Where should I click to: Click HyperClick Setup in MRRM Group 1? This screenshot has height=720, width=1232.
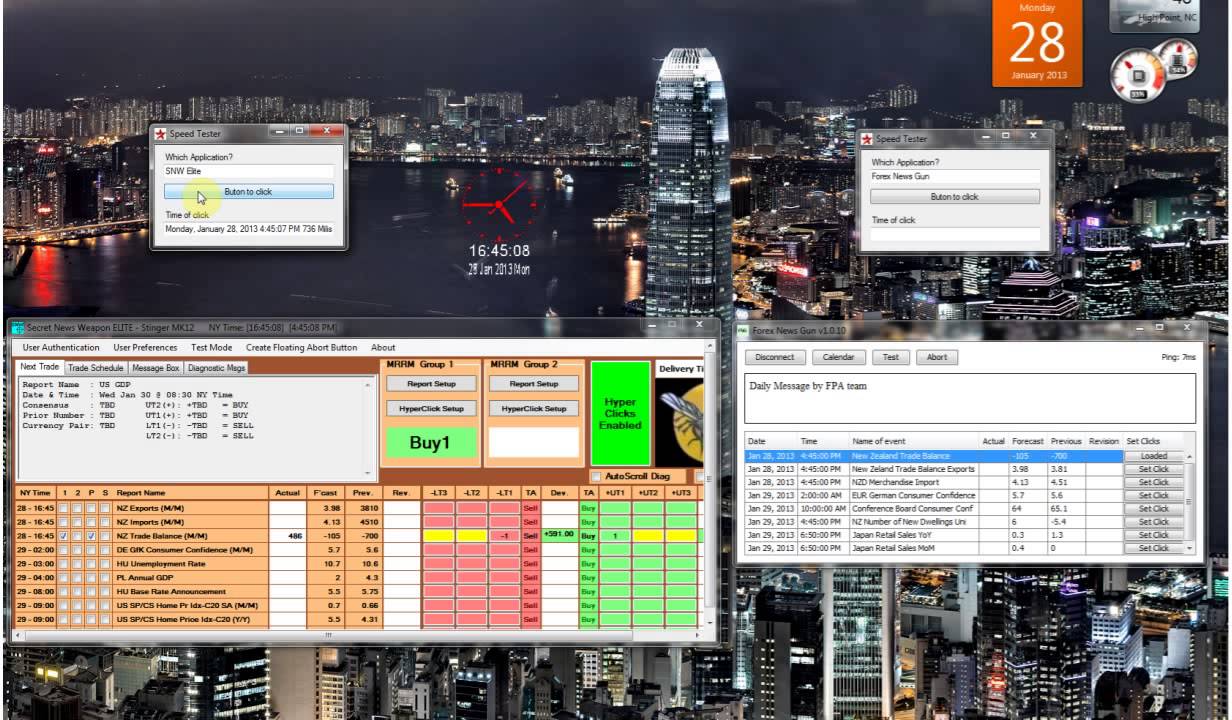[431, 408]
